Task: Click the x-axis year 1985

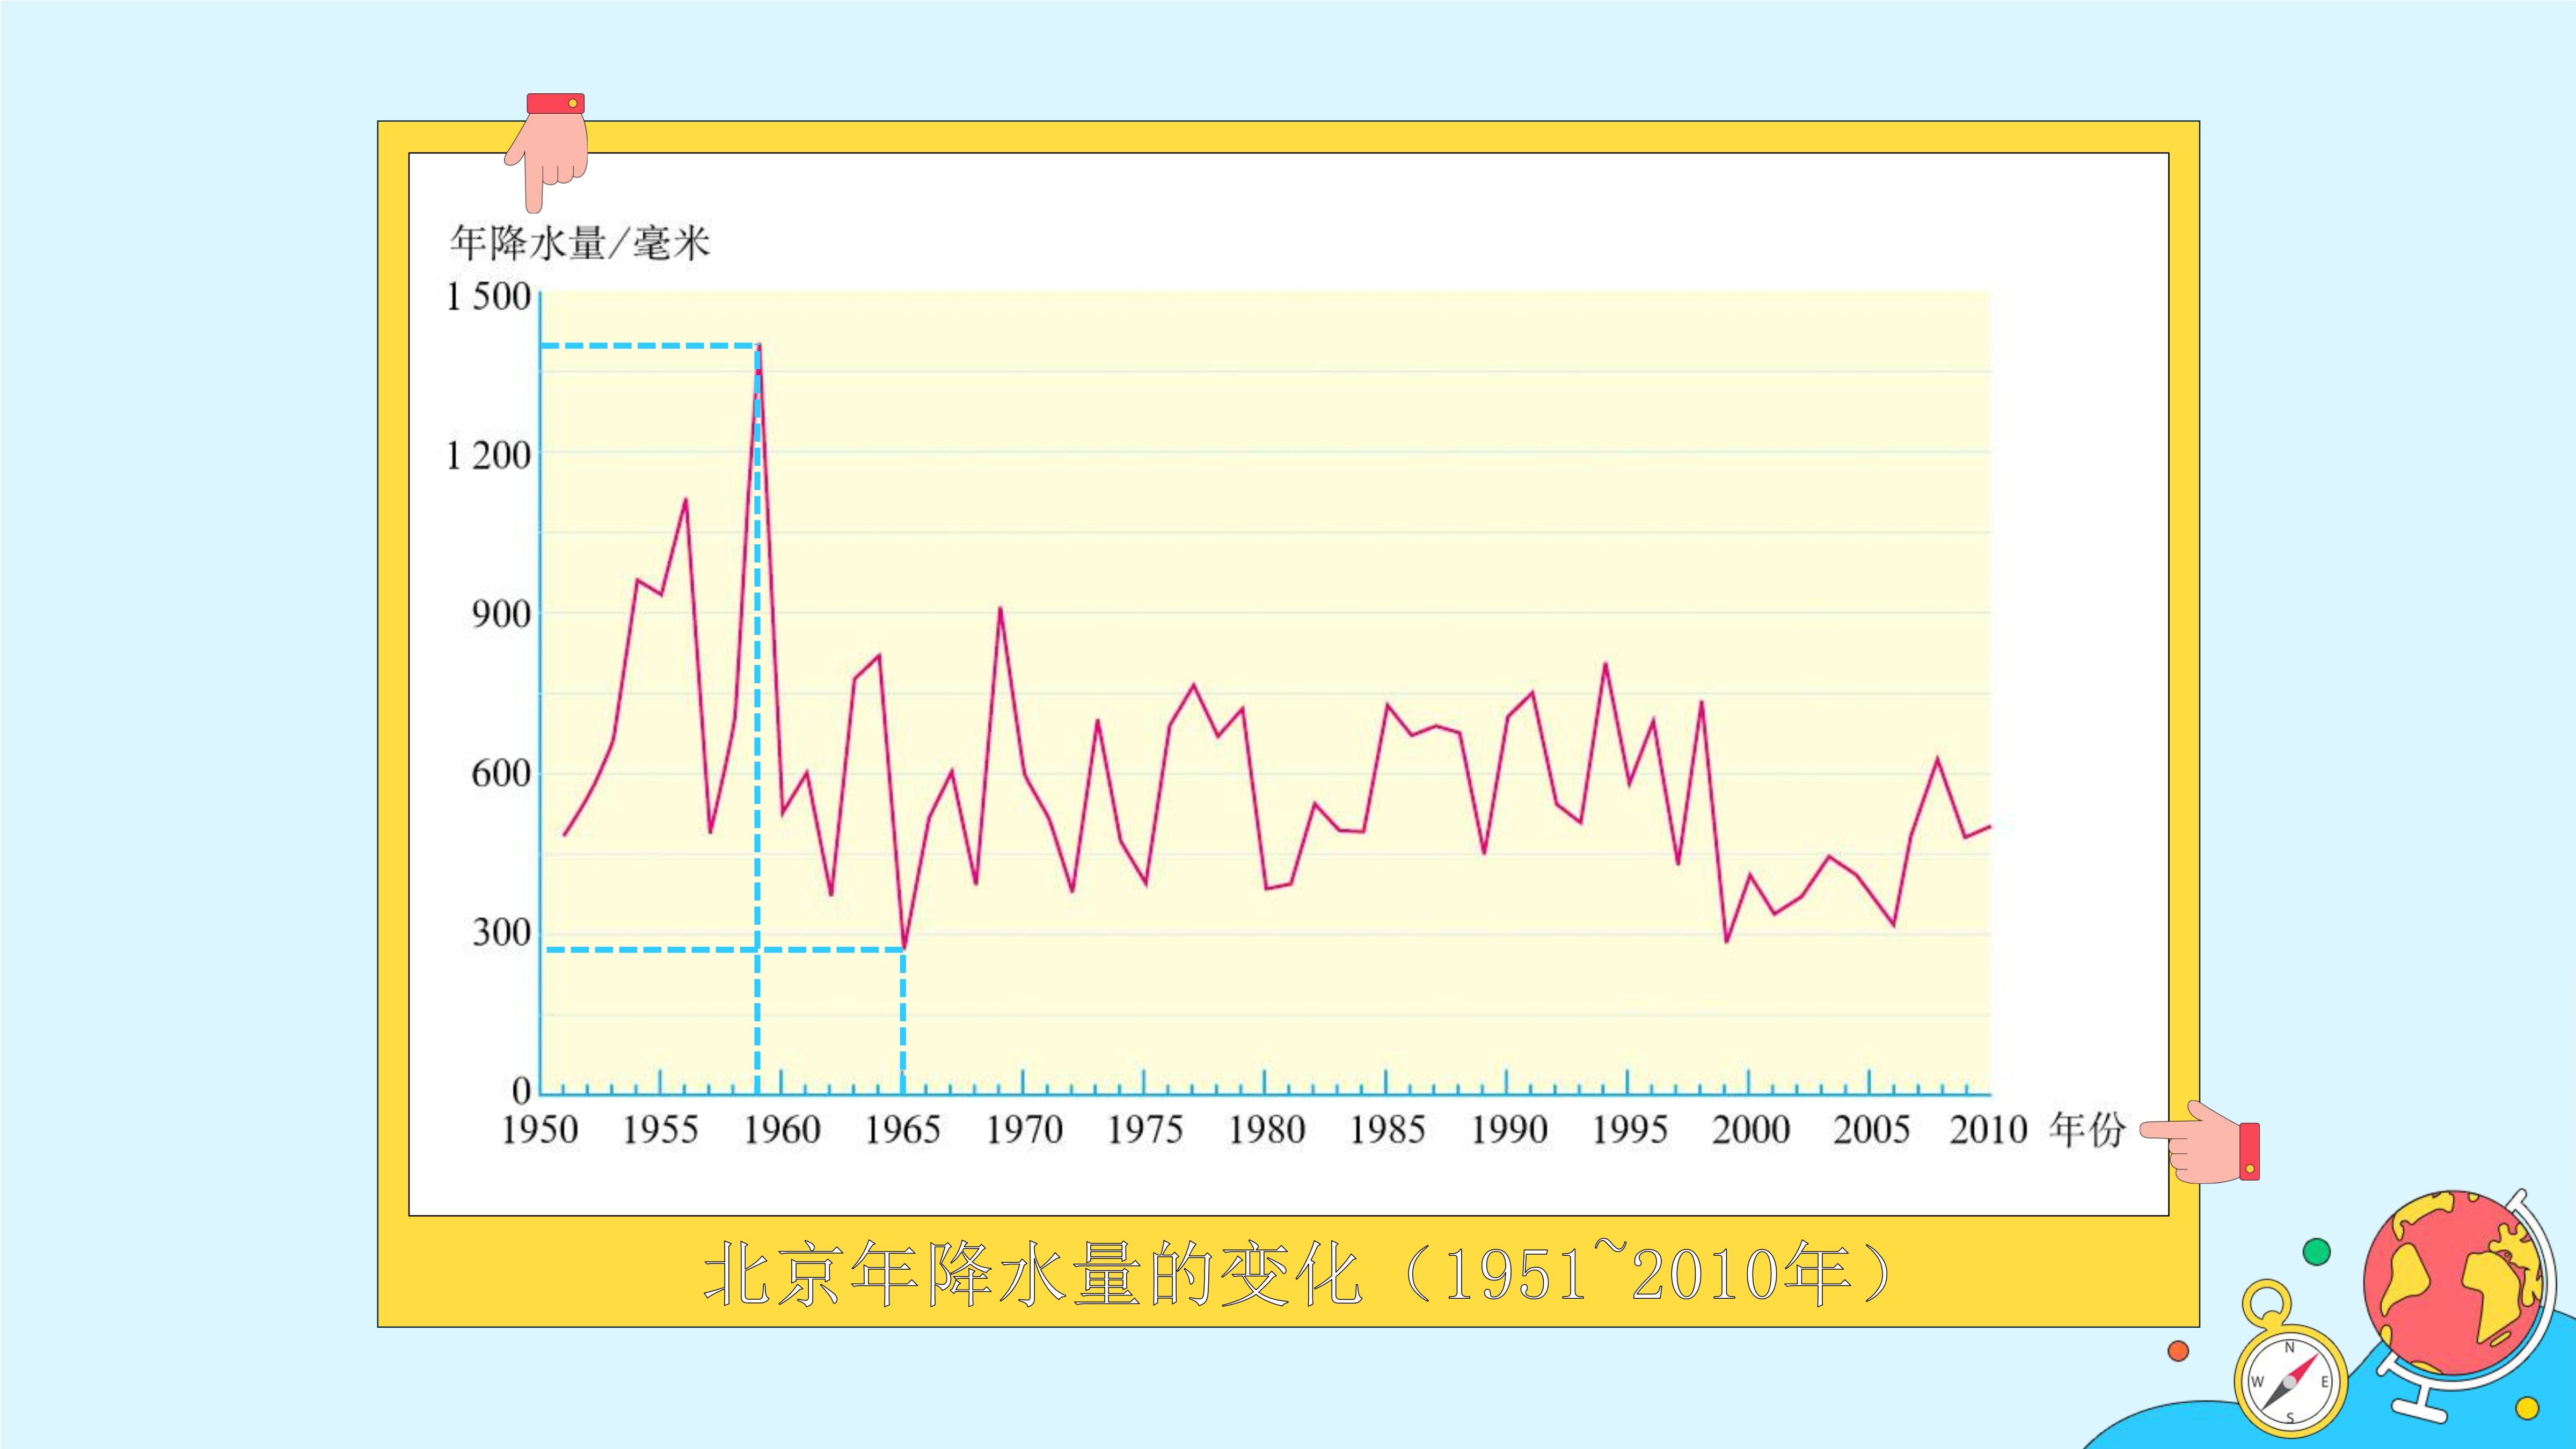Action: (1387, 1130)
